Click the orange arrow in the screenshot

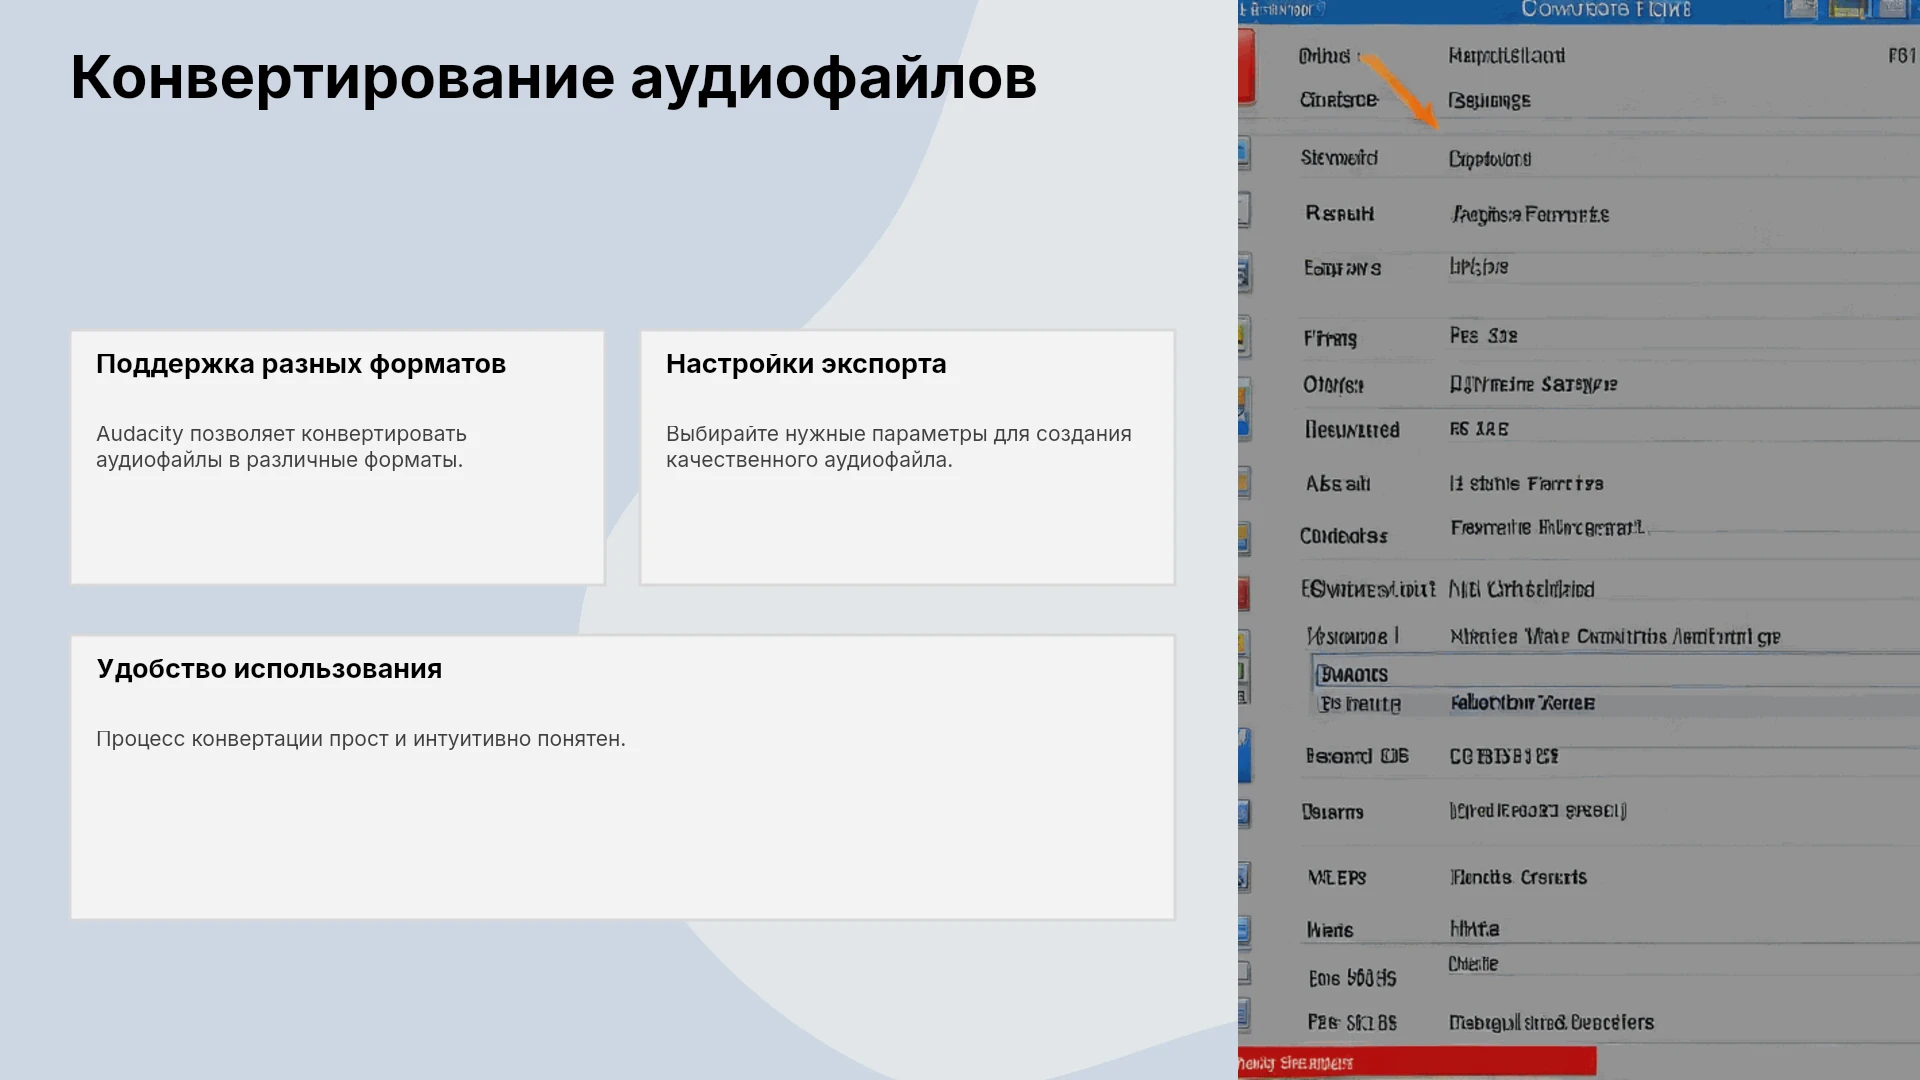pyautogui.click(x=1400, y=91)
